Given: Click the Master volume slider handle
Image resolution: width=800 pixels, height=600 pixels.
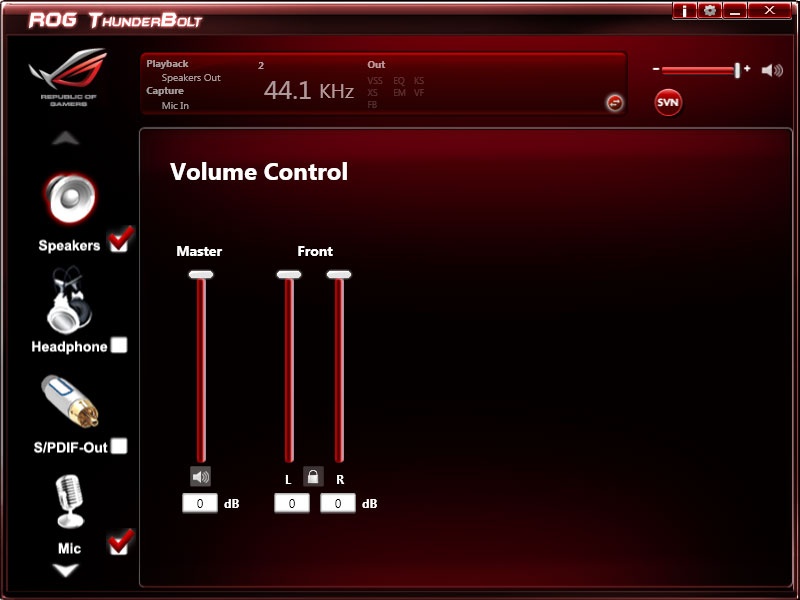Looking at the screenshot, I should [x=201, y=274].
